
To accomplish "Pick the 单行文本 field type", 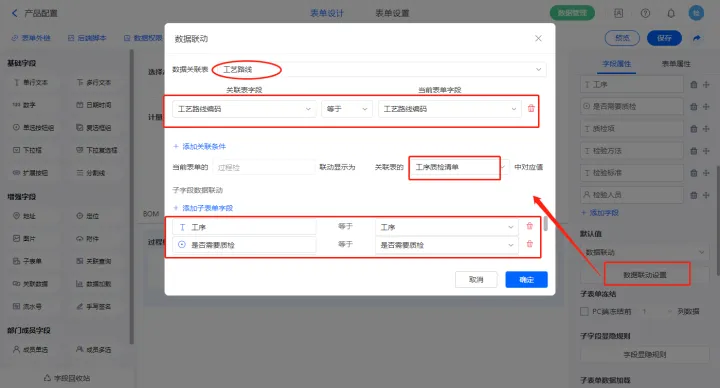I will (x=30, y=83).
